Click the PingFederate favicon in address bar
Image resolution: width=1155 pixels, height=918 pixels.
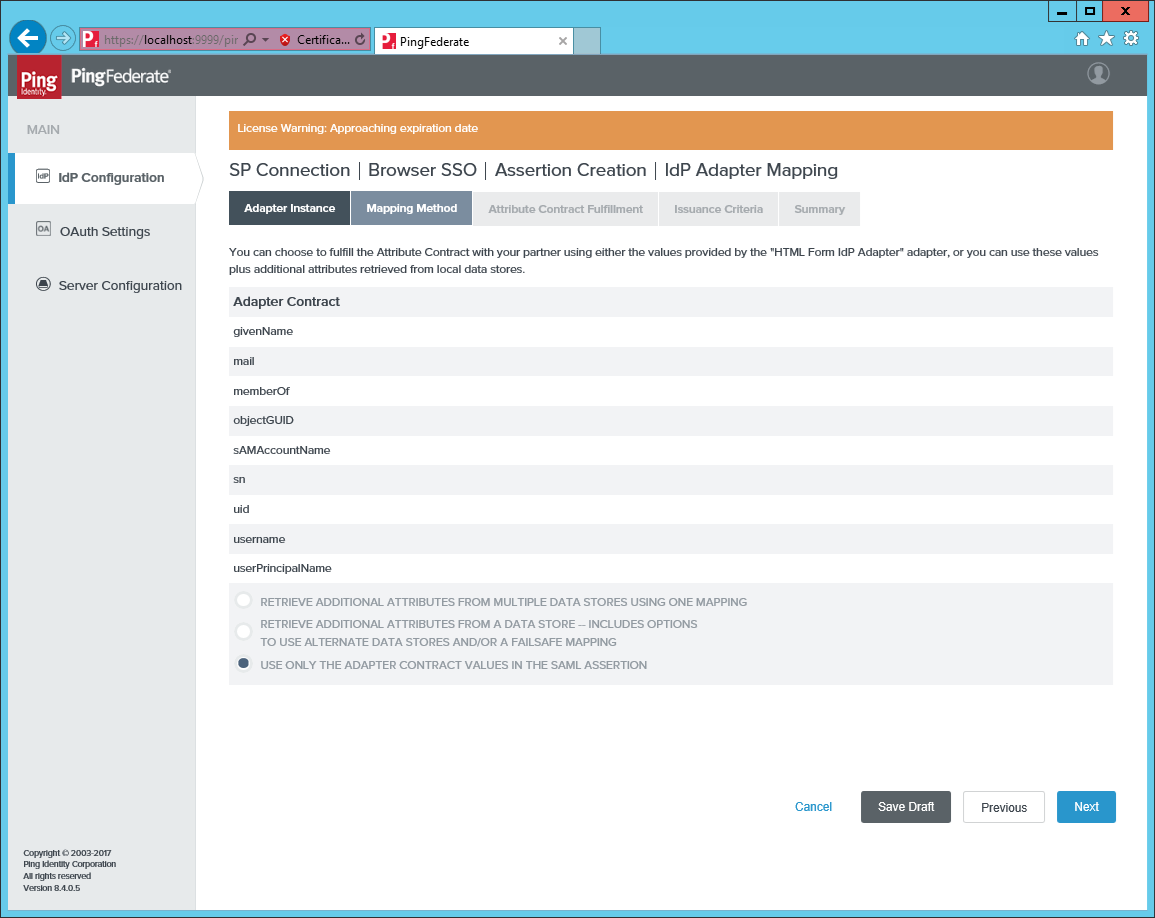90,39
